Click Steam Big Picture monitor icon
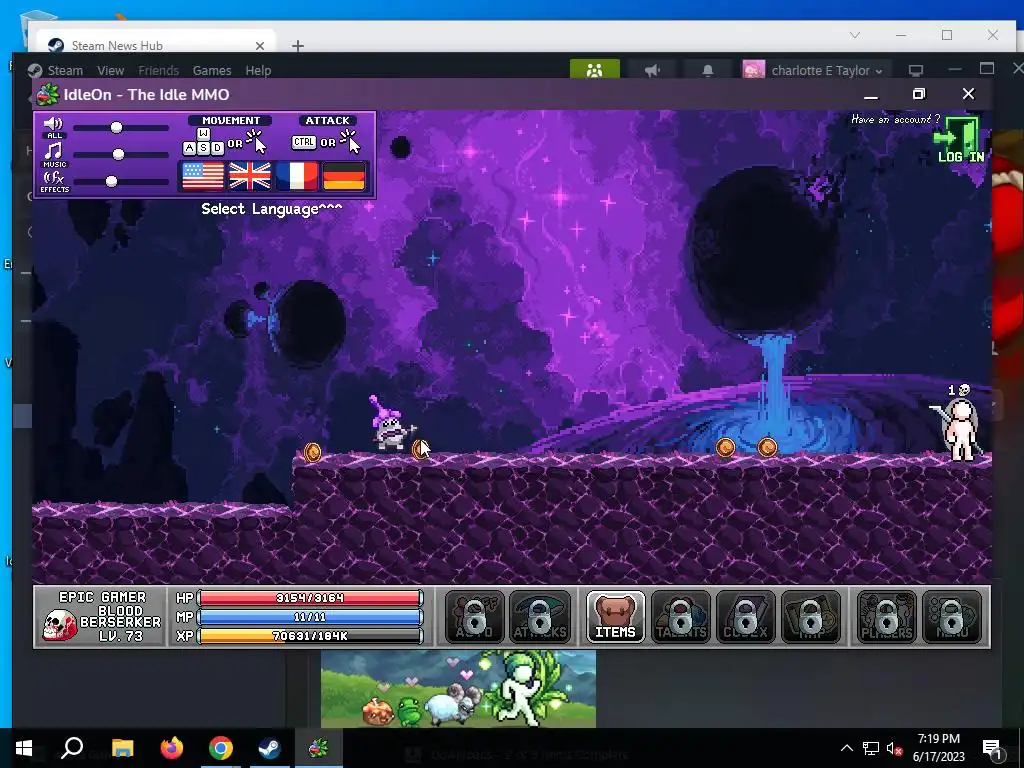 pyautogui.click(x=916, y=71)
